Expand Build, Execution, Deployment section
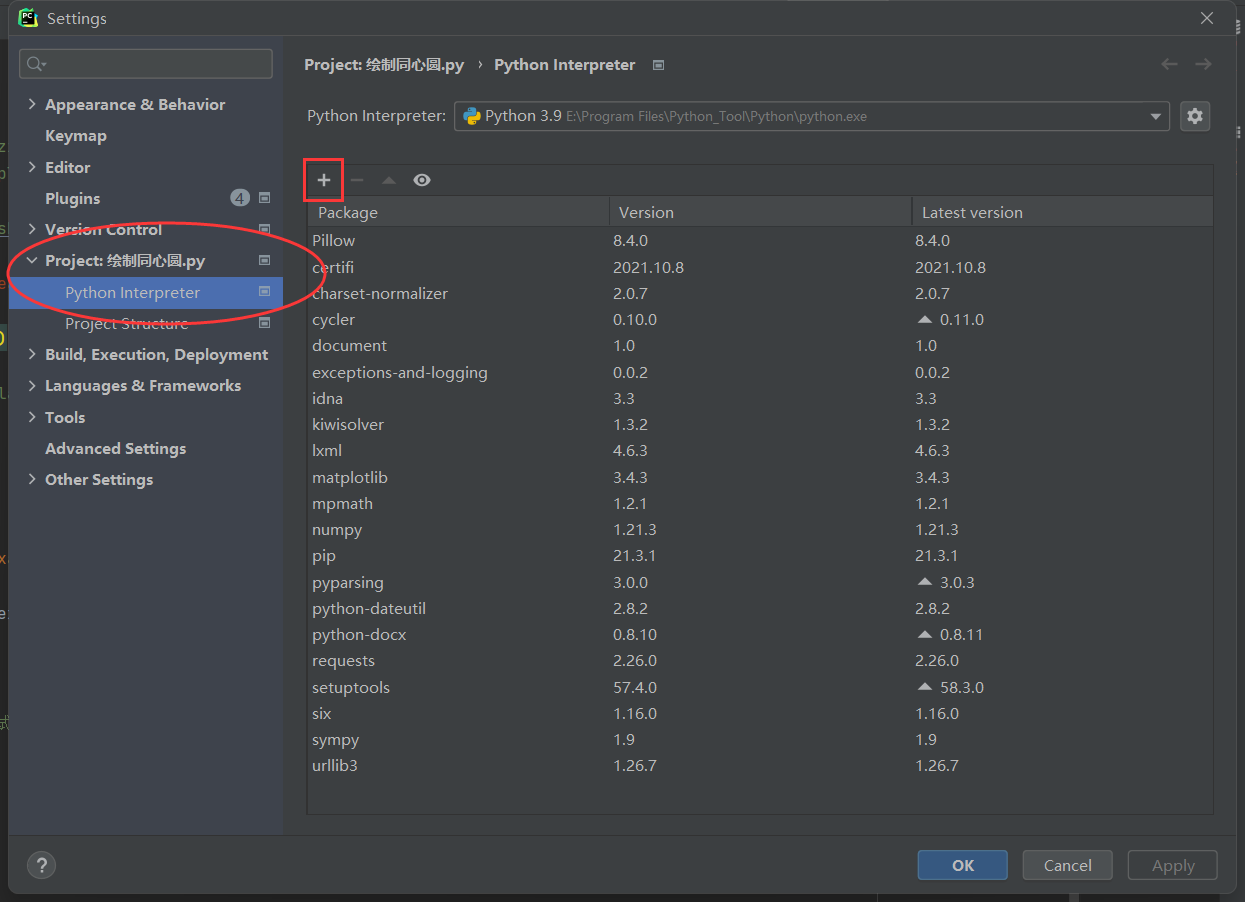The width and height of the screenshot is (1245, 902). (x=32, y=354)
